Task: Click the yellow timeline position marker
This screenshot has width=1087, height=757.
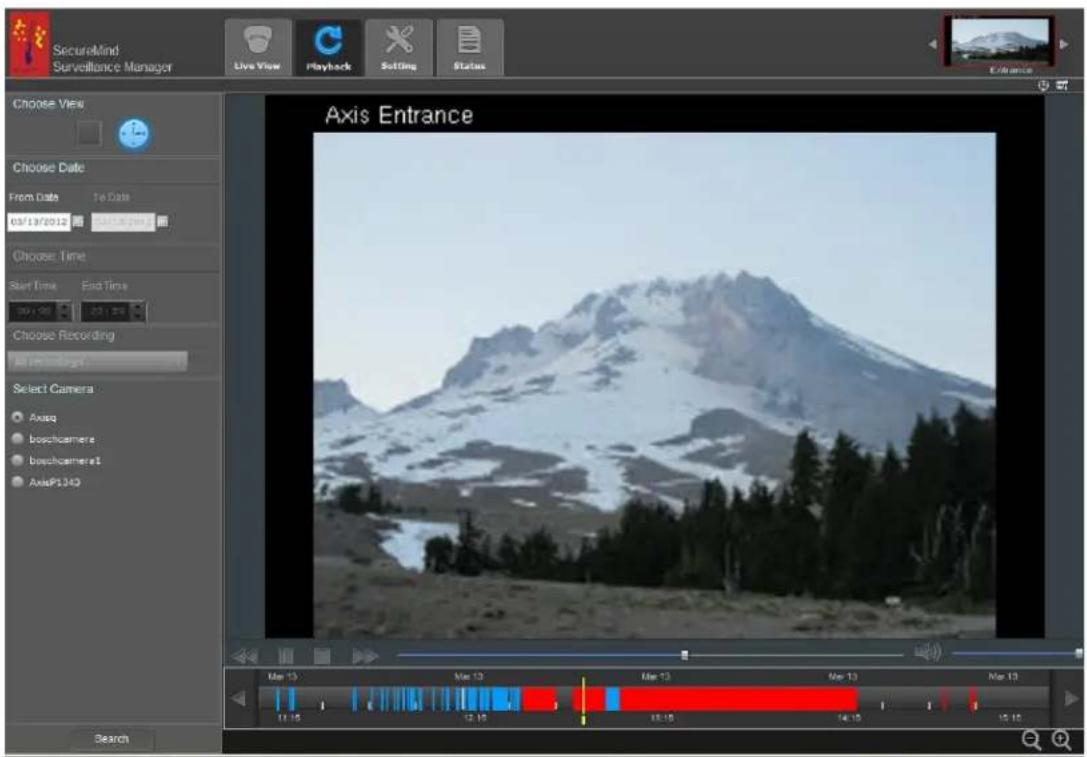Action: coord(583,701)
